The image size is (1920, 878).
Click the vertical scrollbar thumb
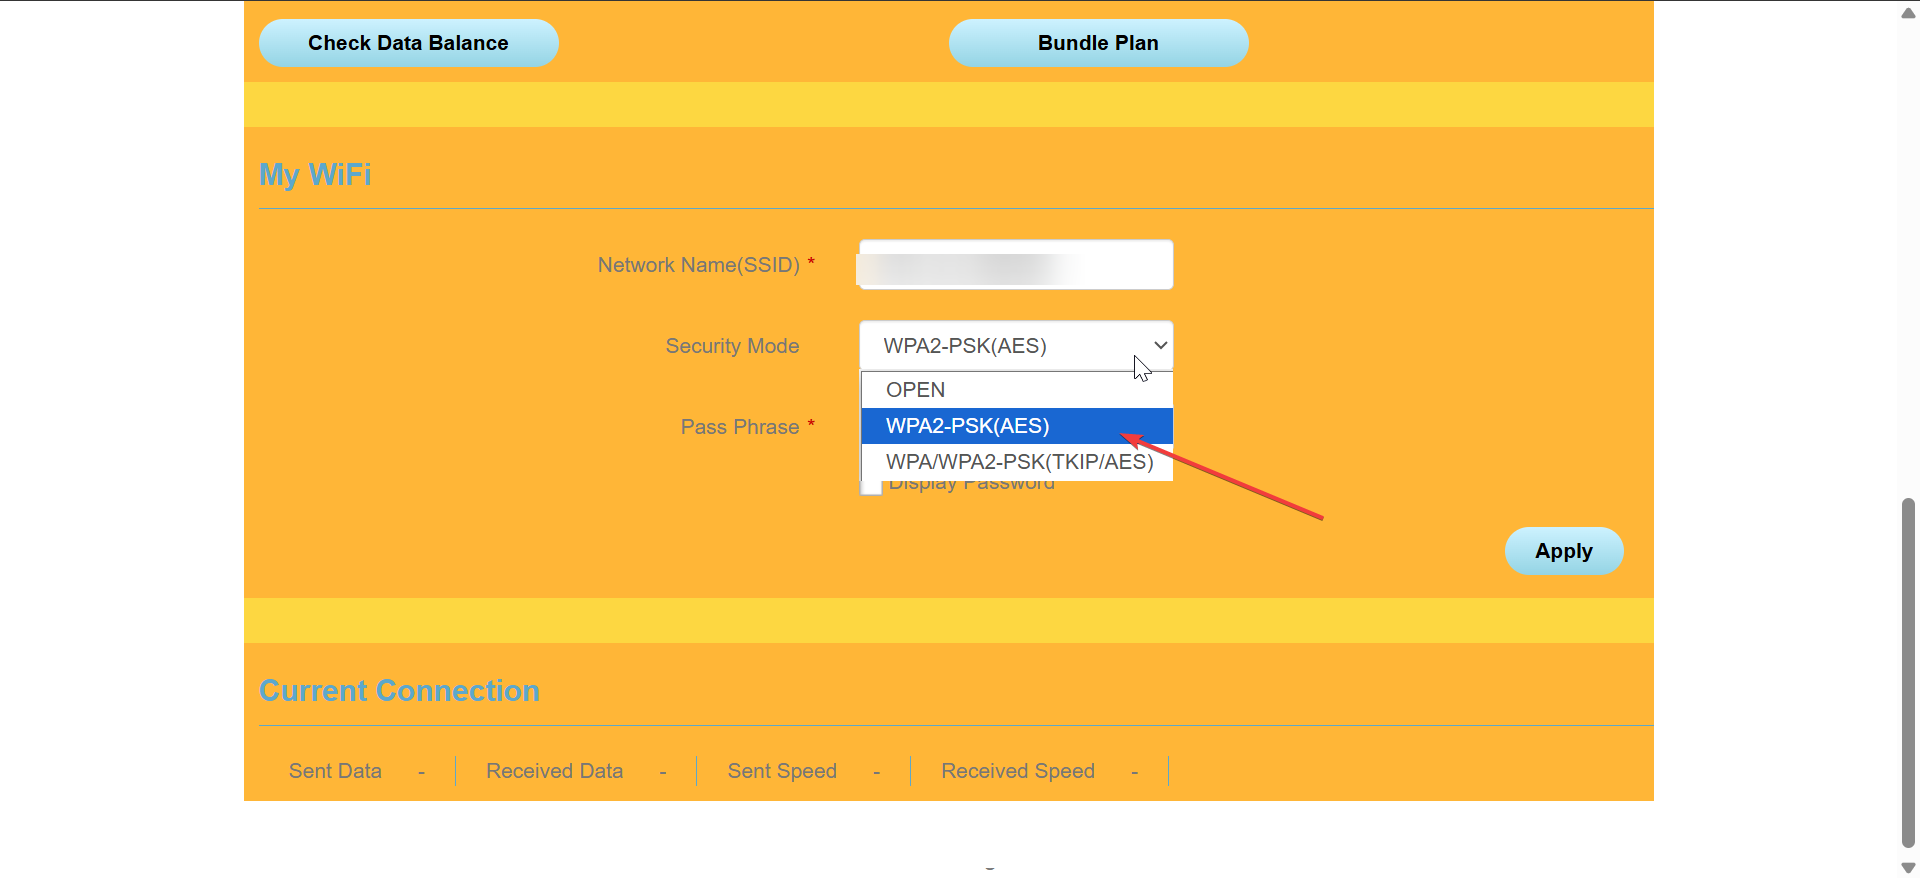point(1908,672)
